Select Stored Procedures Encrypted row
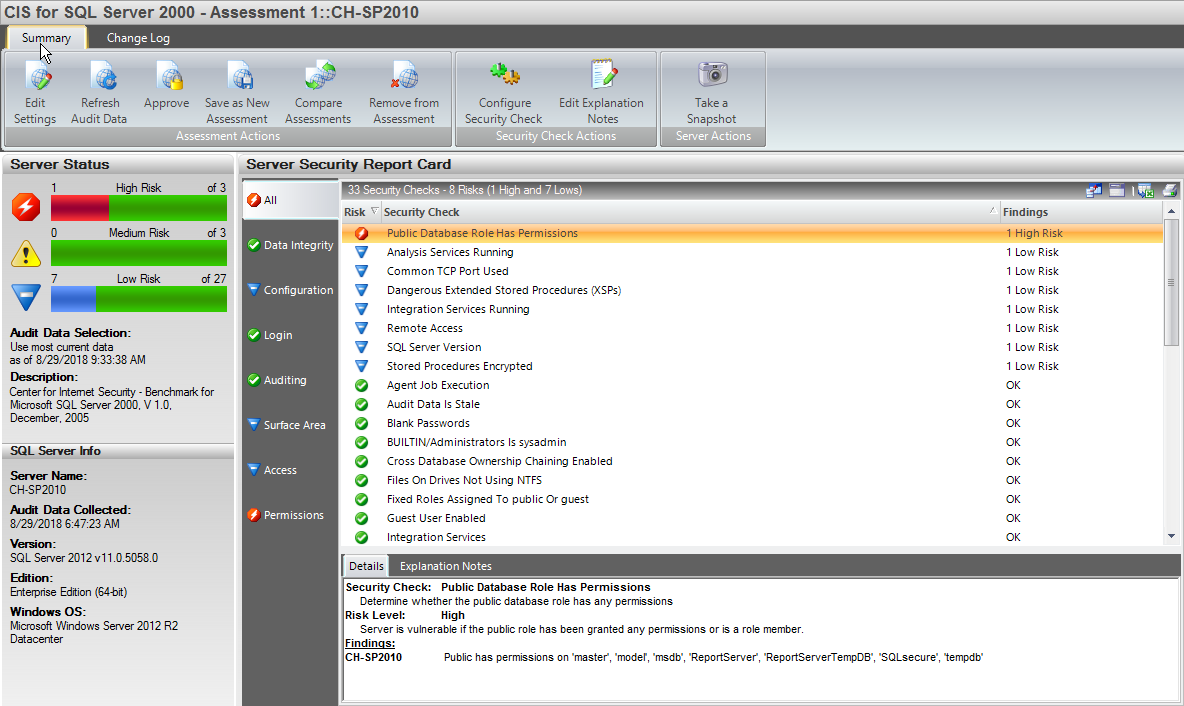Image resolution: width=1184 pixels, height=706 pixels. (x=752, y=366)
